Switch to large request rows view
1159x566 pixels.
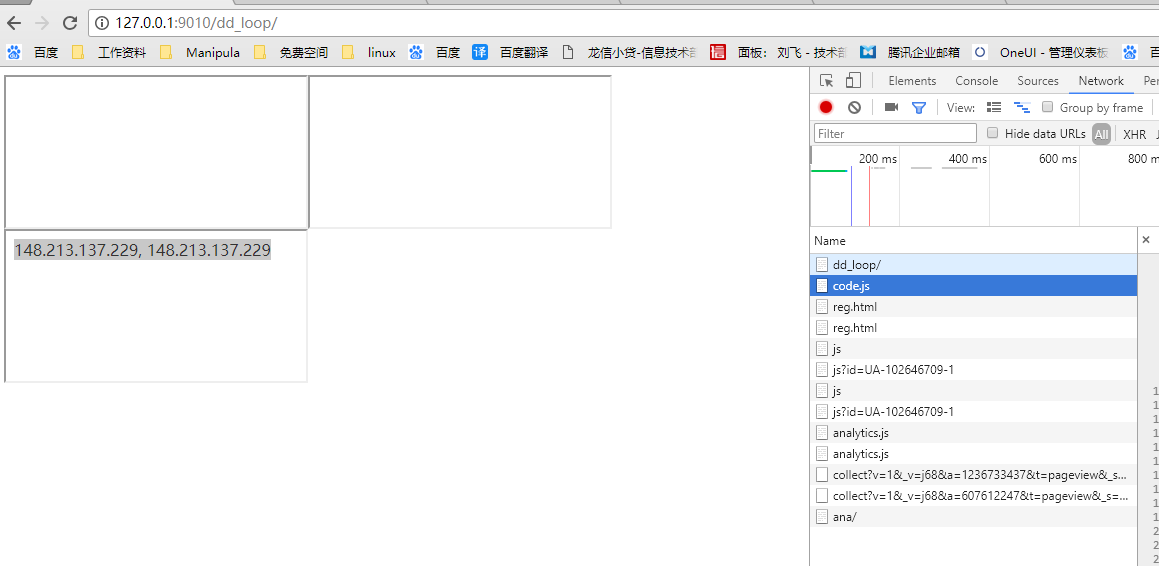pos(994,107)
